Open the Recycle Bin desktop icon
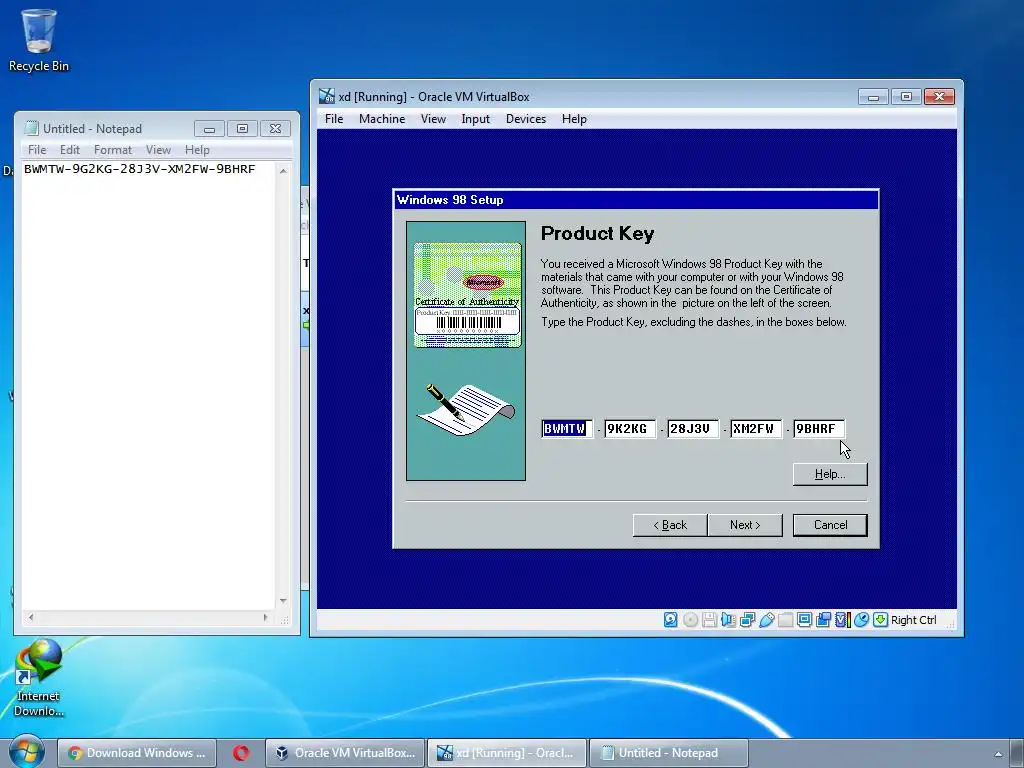The width and height of the screenshot is (1024, 768). point(39,39)
